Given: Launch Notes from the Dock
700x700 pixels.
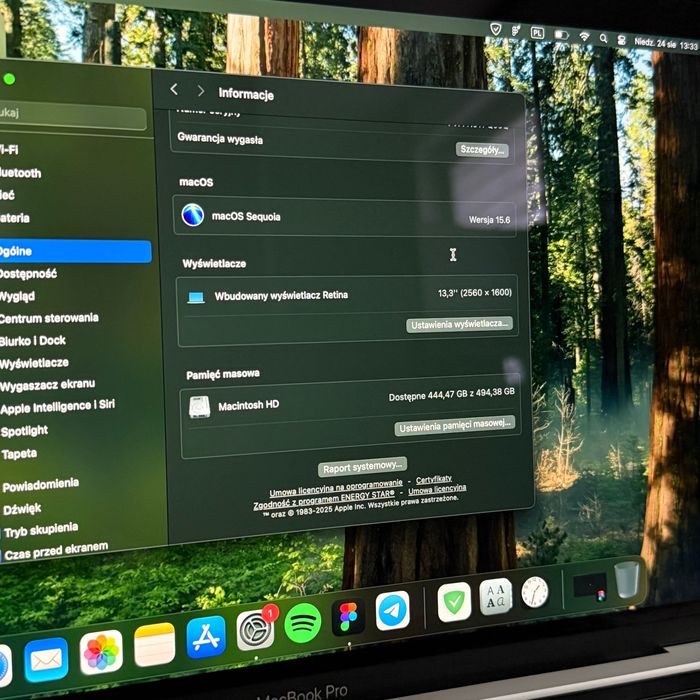Looking at the screenshot, I should pos(154,644).
